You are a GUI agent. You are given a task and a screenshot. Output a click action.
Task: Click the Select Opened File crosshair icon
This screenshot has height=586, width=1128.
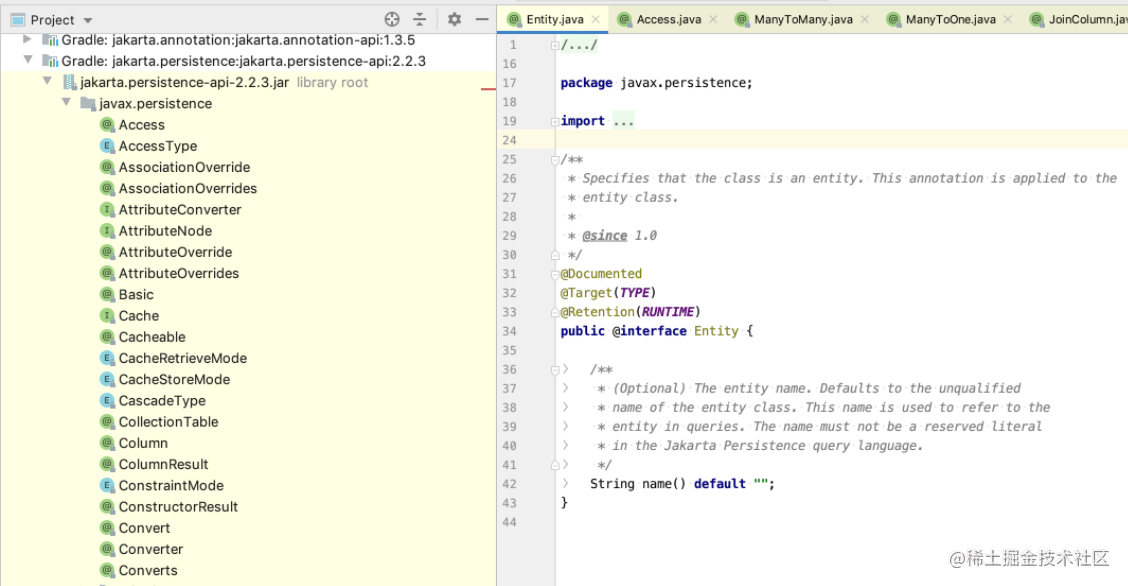pyautogui.click(x=389, y=18)
